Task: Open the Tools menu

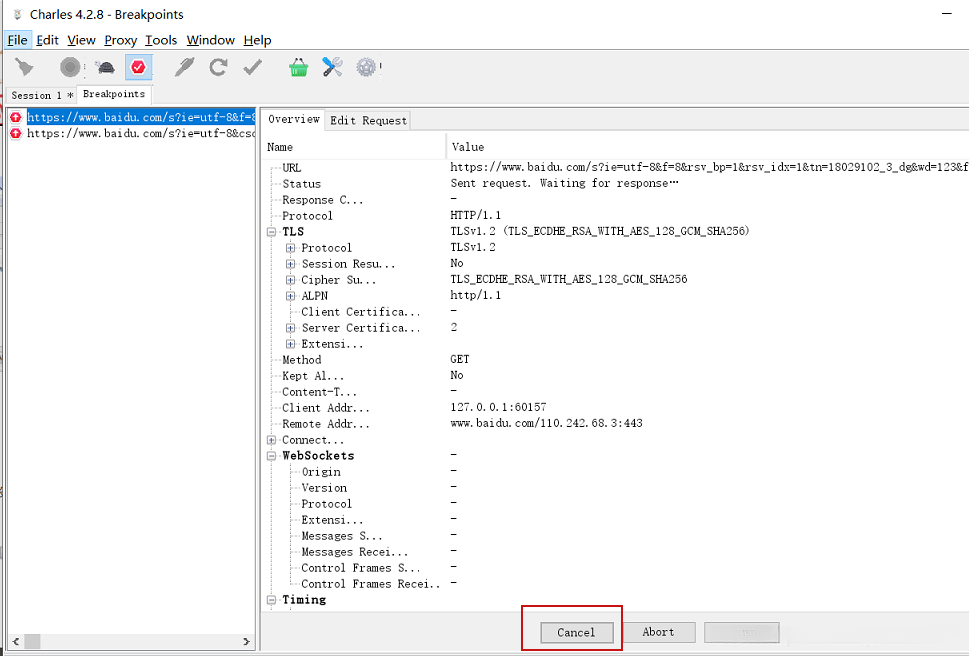Action: [161, 40]
